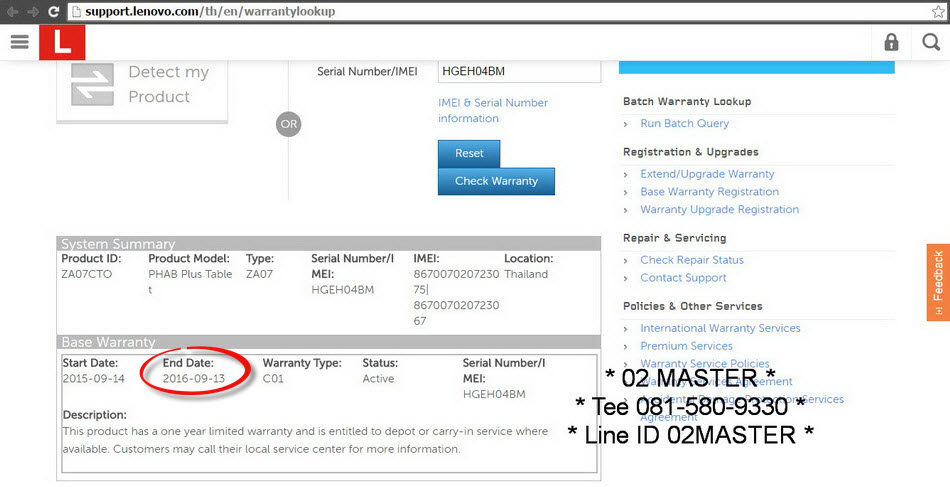Click the Check Warranty button
This screenshot has height=487, width=950.
[x=496, y=181]
